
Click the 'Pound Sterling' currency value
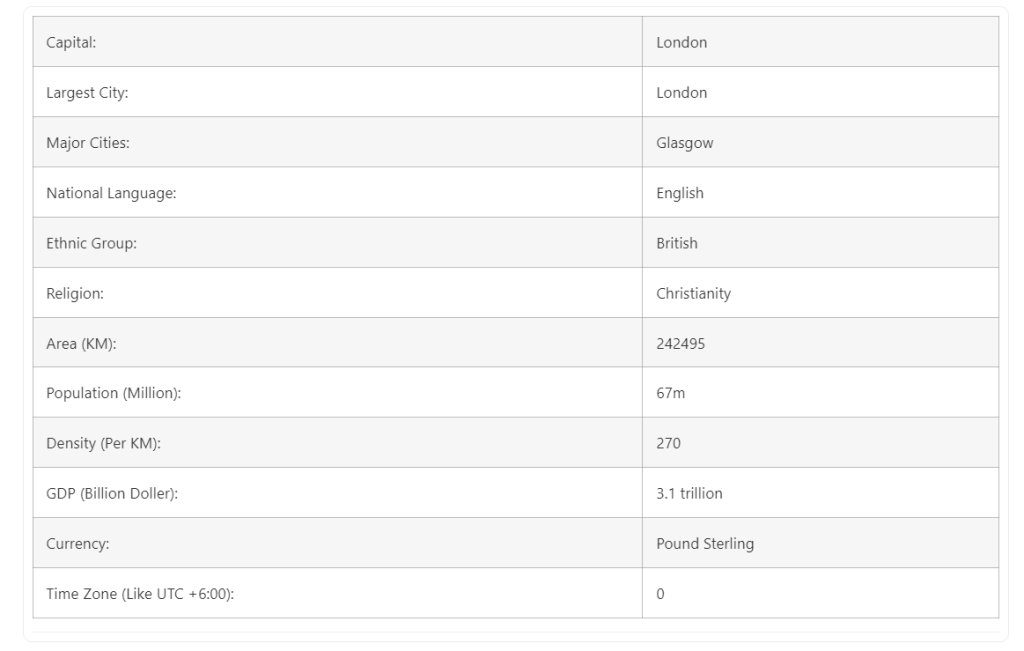click(x=704, y=544)
